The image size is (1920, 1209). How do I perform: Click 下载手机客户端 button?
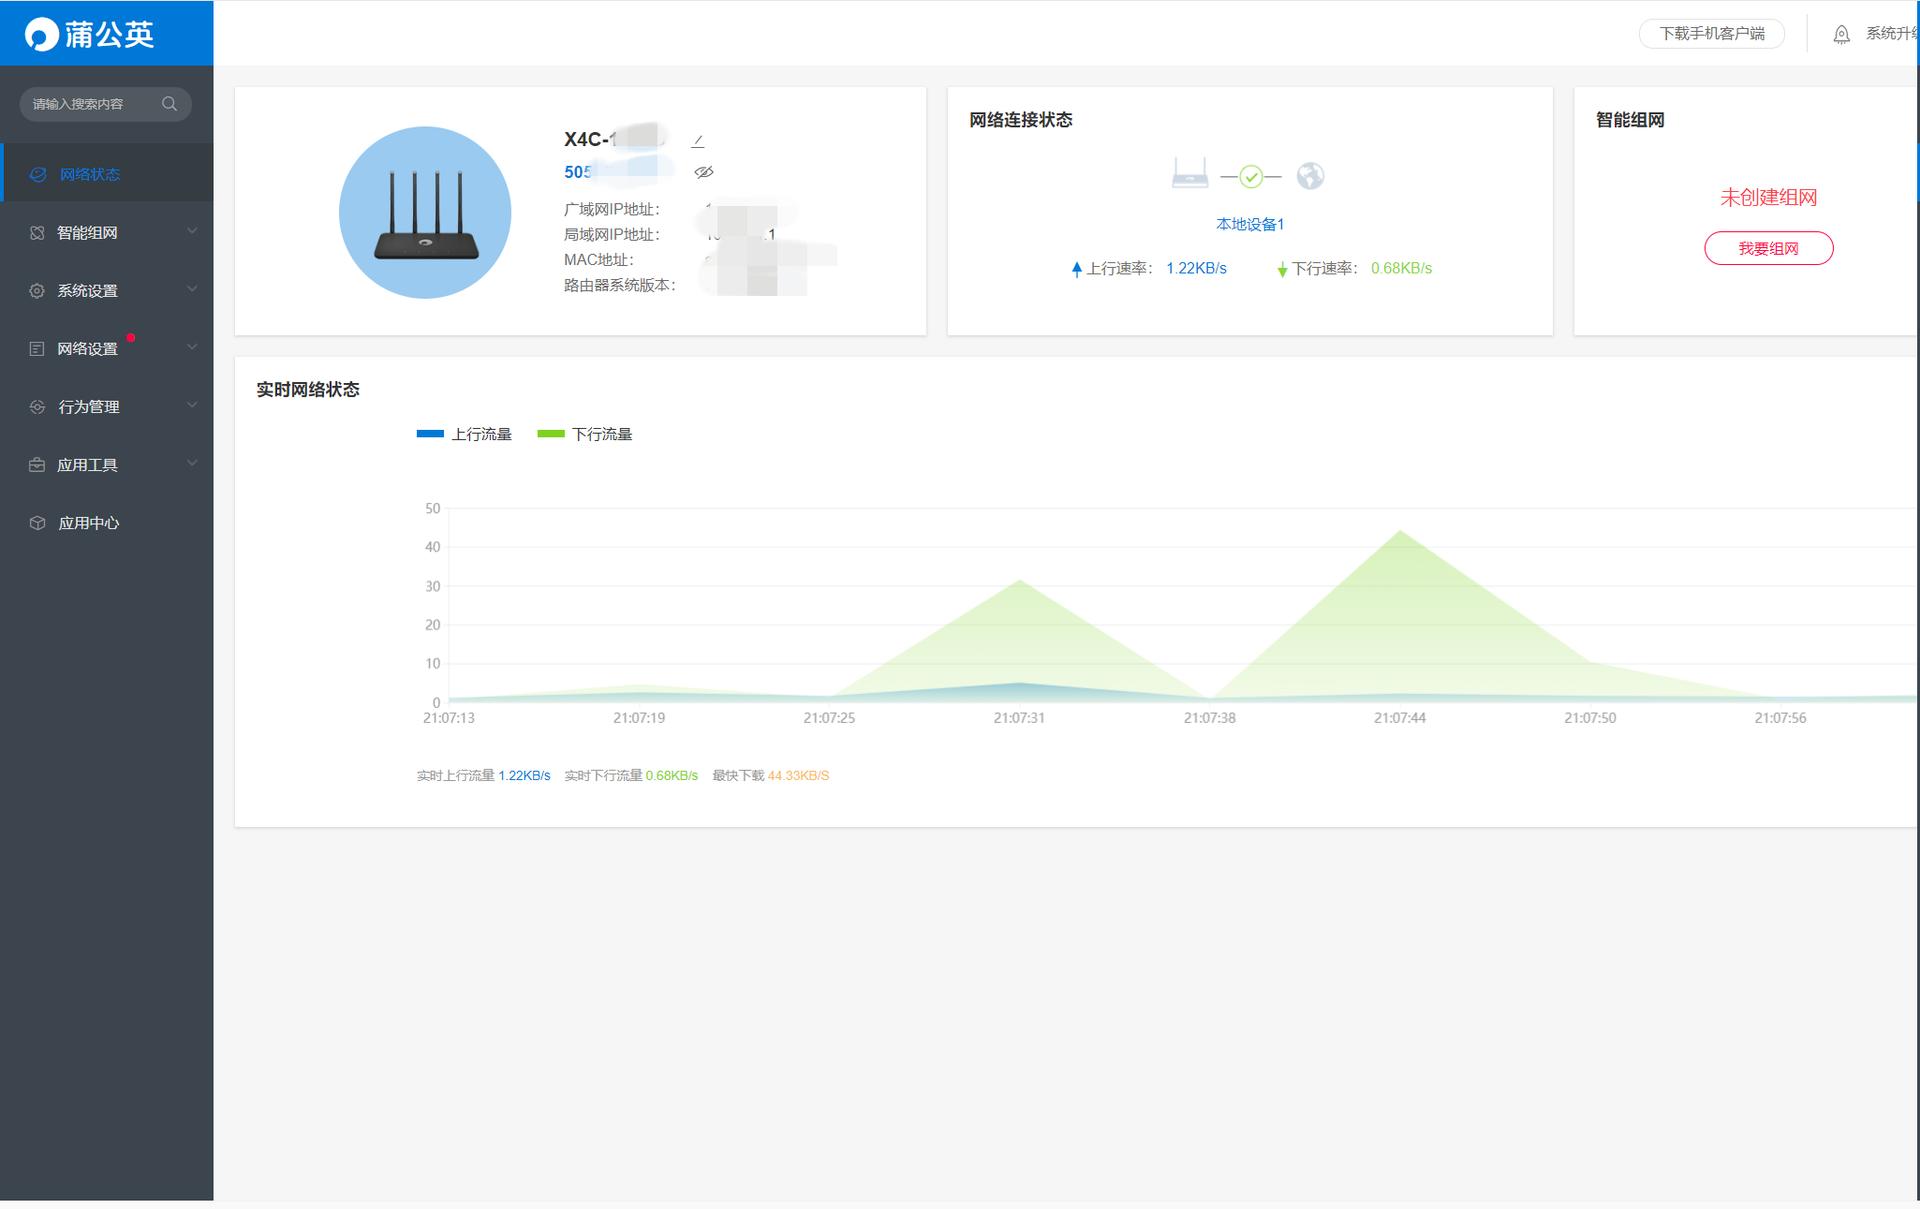click(x=1712, y=34)
